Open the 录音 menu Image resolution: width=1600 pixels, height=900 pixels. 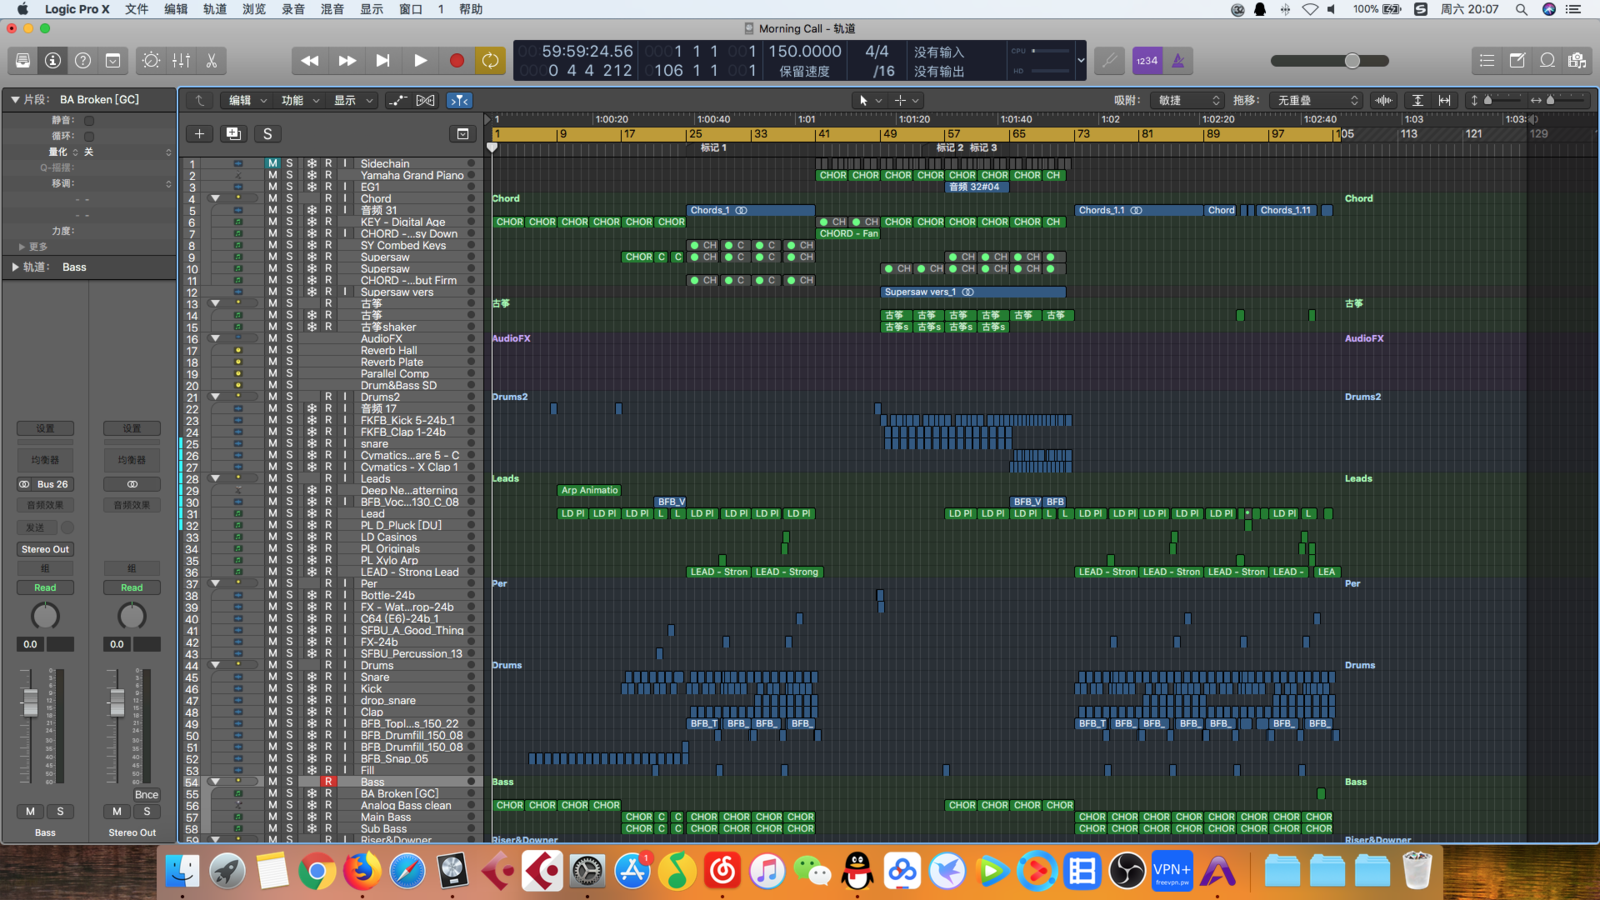click(x=293, y=9)
